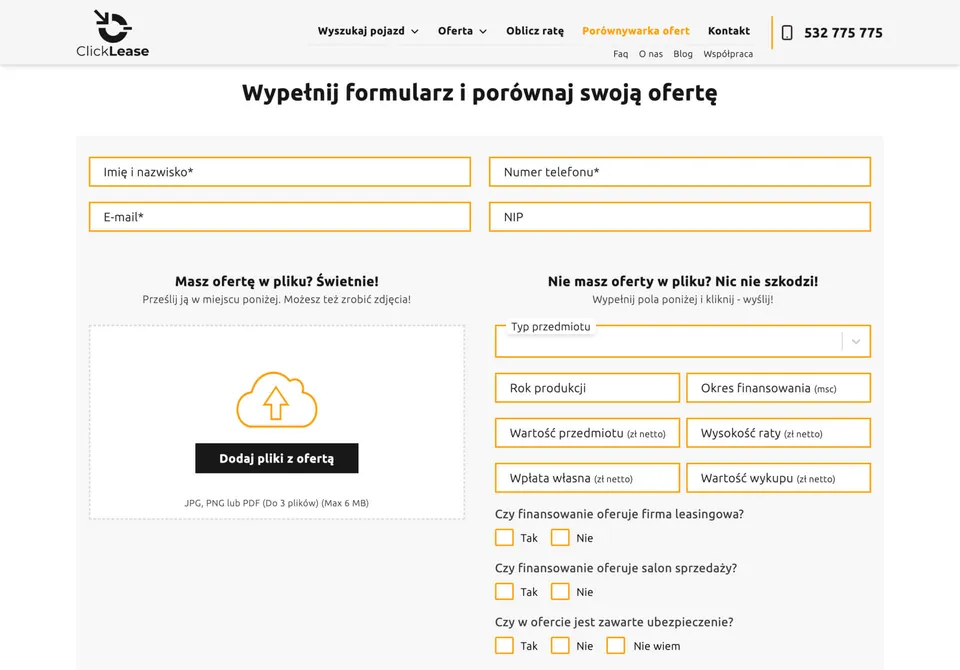Click into the NIP input field
Image resolution: width=960 pixels, height=670 pixels.
[x=679, y=217]
